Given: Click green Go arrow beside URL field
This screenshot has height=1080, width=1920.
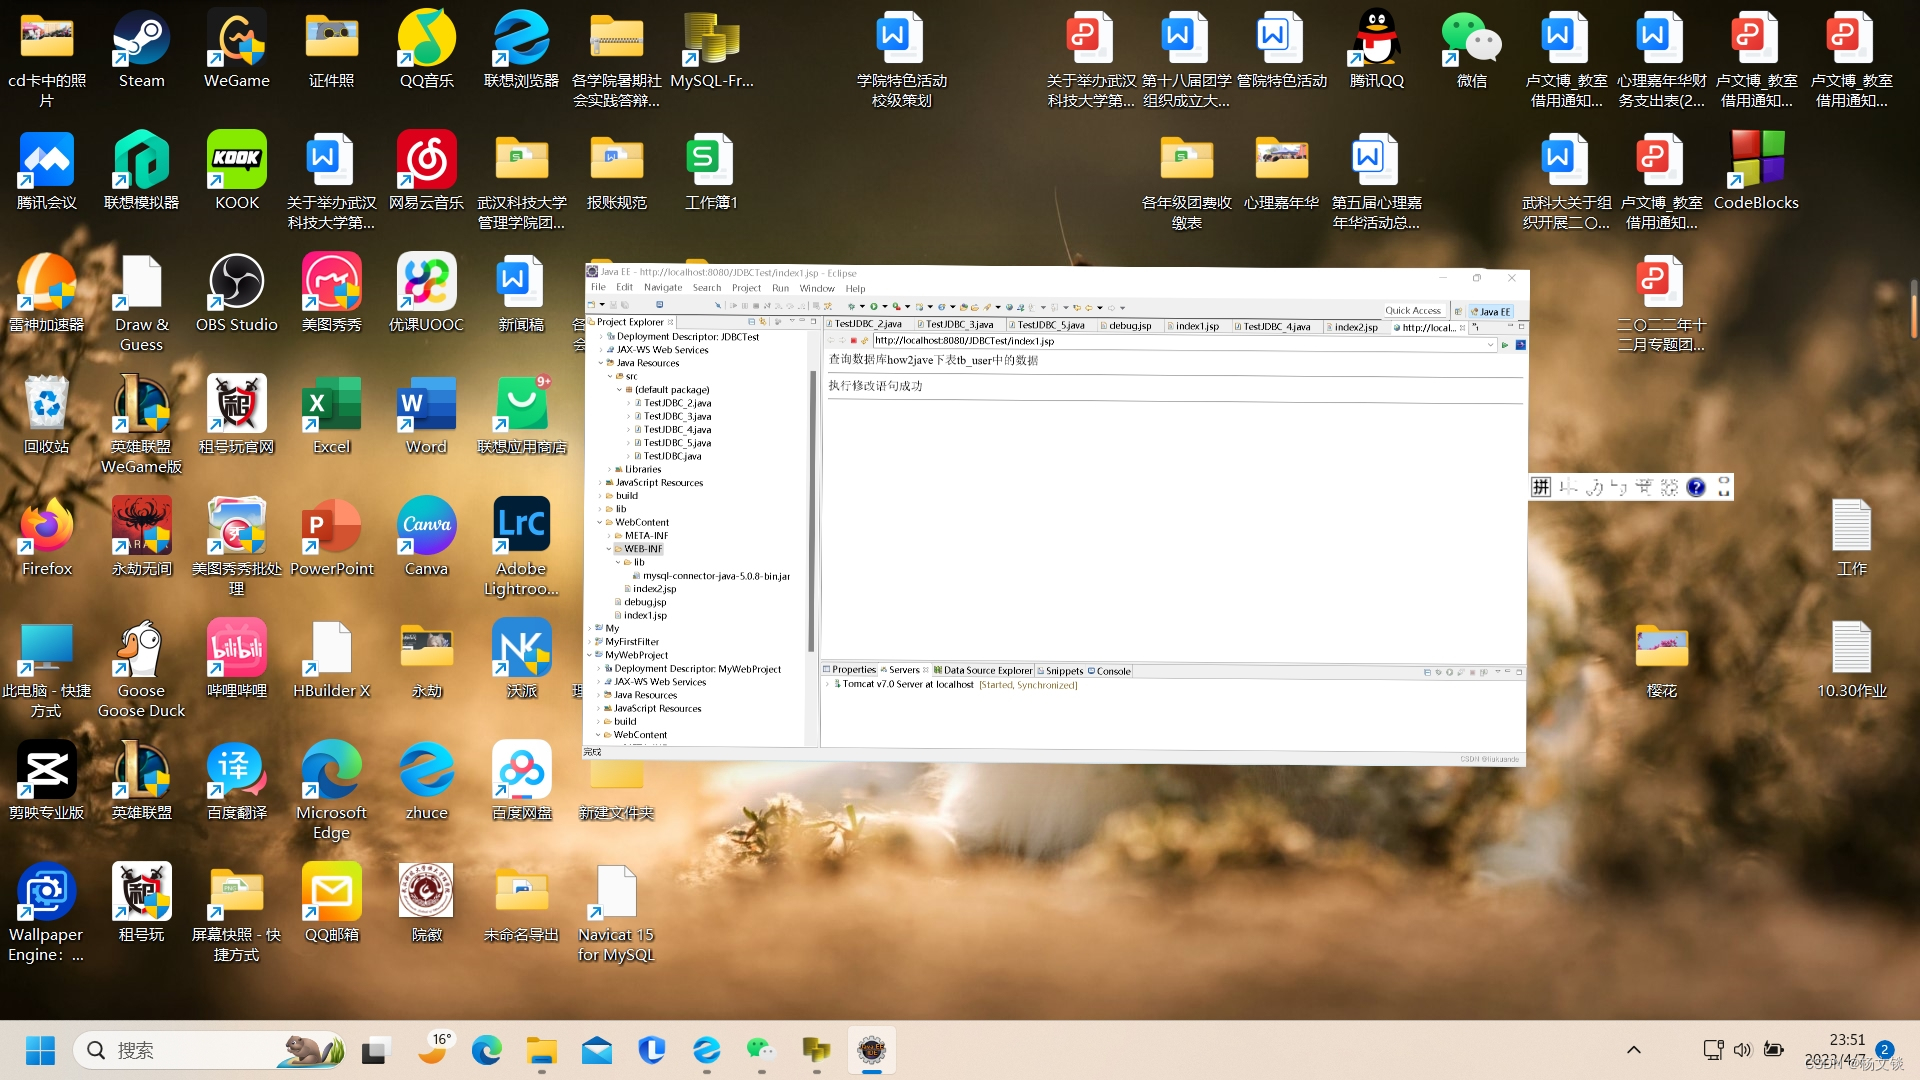Looking at the screenshot, I should pos(1504,345).
